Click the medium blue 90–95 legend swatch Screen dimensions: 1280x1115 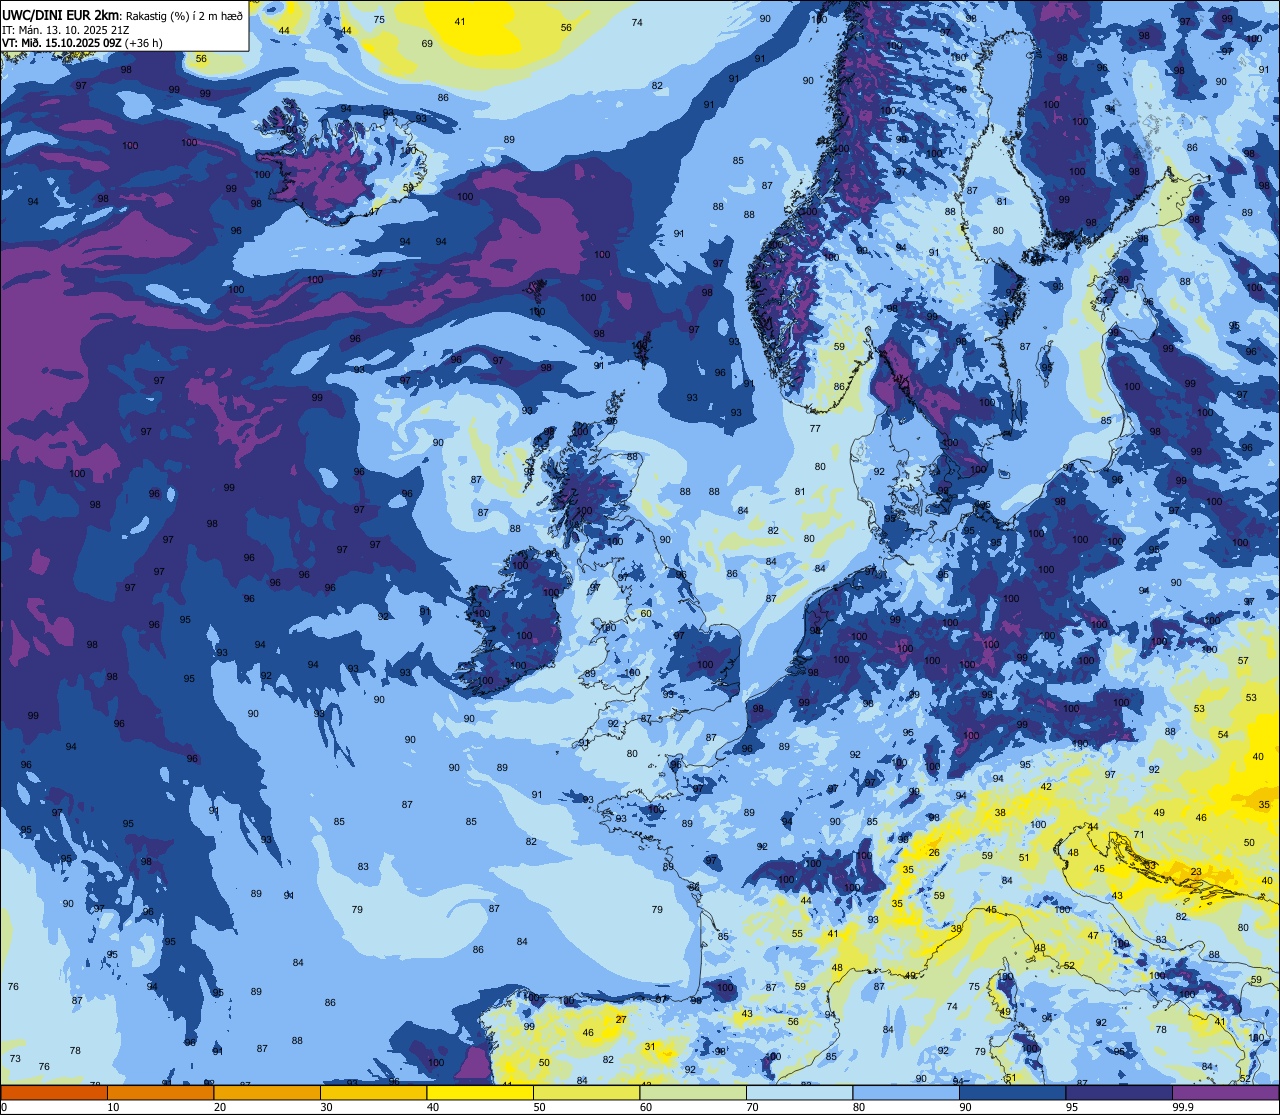click(1012, 1092)
